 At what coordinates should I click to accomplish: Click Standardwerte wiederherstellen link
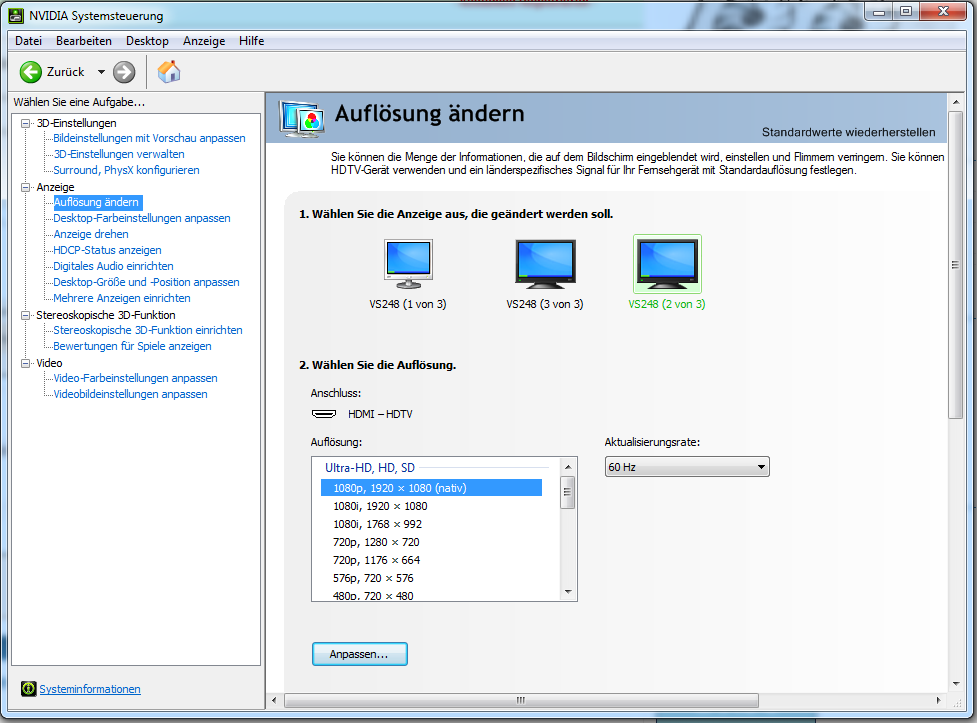848,132
